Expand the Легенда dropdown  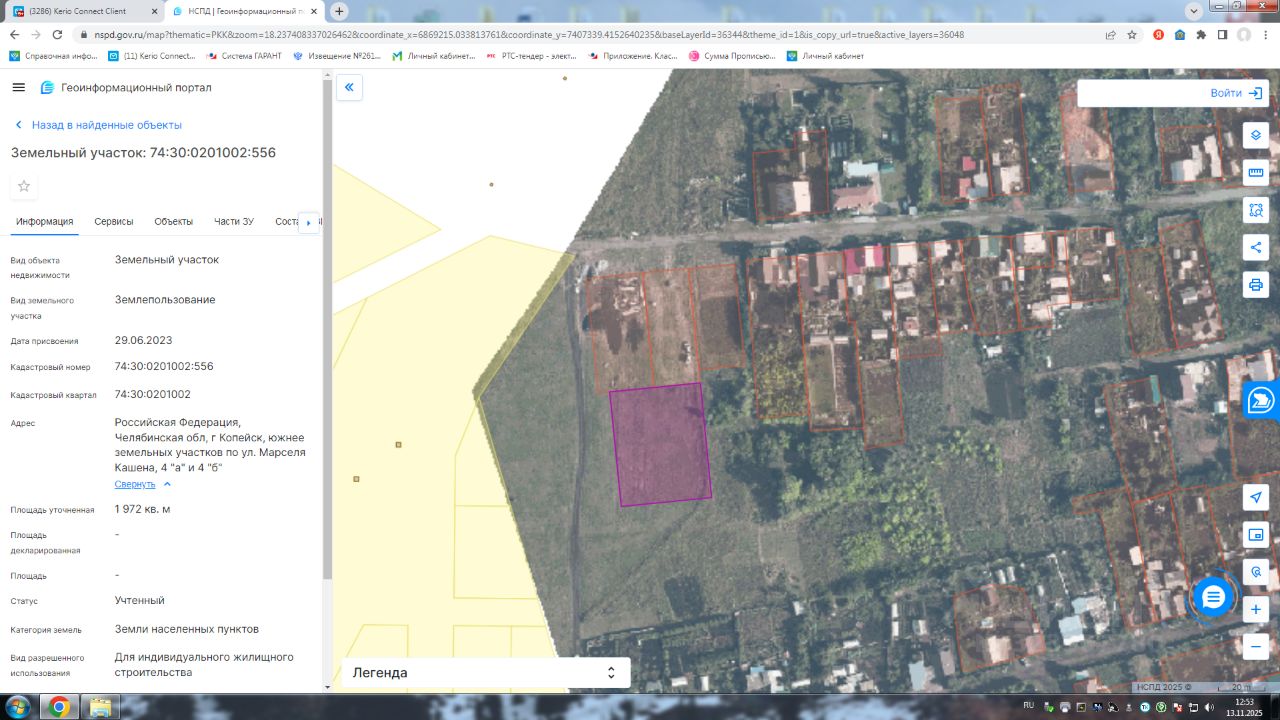point(486,673)
